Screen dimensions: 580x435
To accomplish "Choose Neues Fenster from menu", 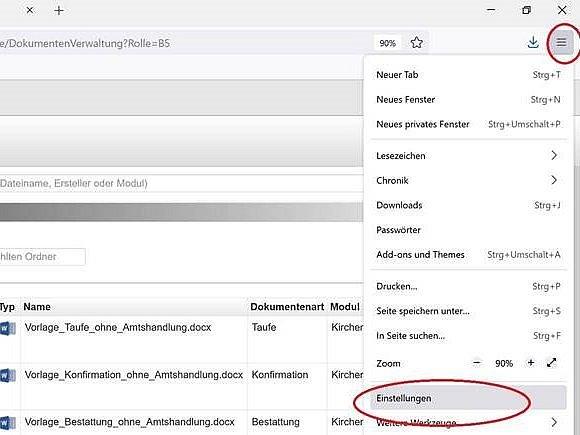I will click(468, 100).
